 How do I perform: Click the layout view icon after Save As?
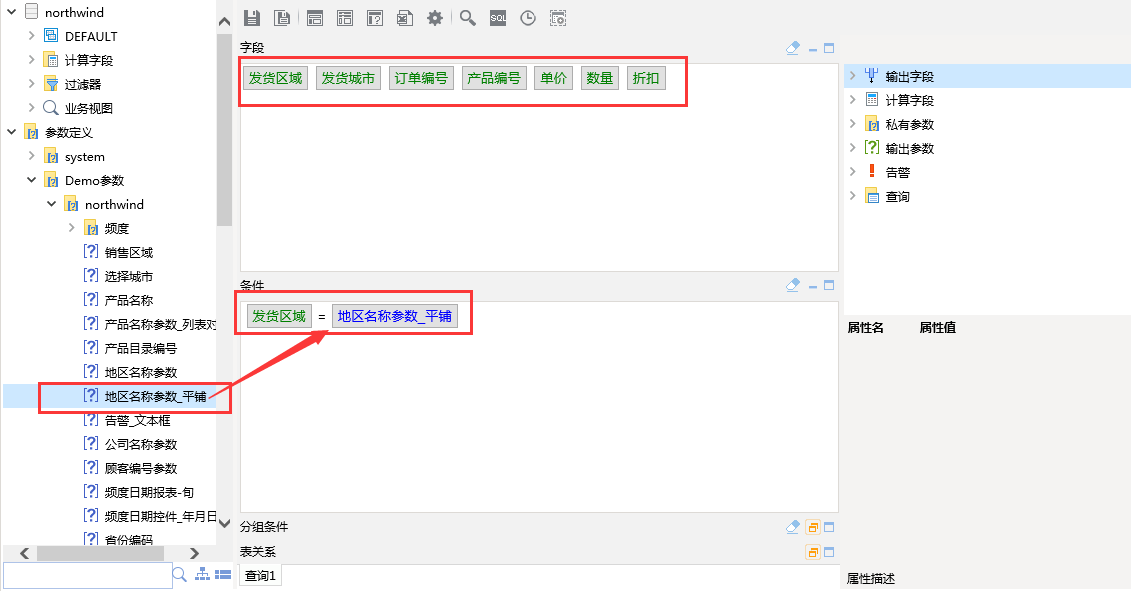coord(315,18)
